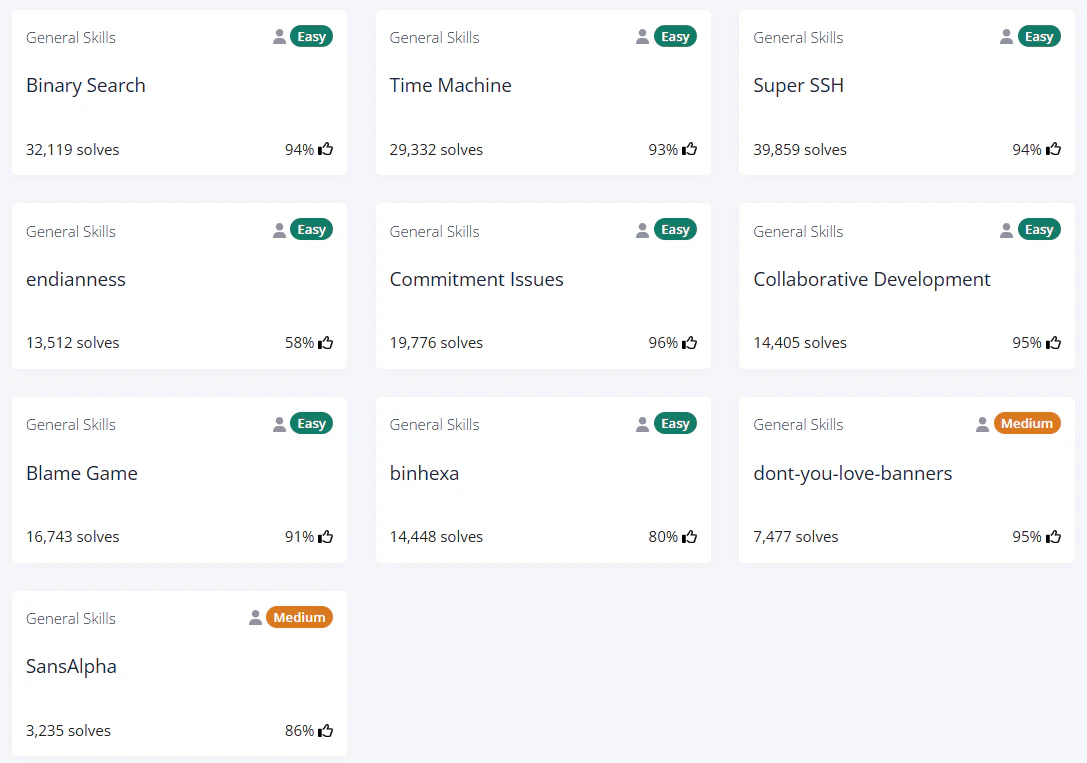
Task: Click the author person icon on binhexa
Action: click(x=643, y=424)
